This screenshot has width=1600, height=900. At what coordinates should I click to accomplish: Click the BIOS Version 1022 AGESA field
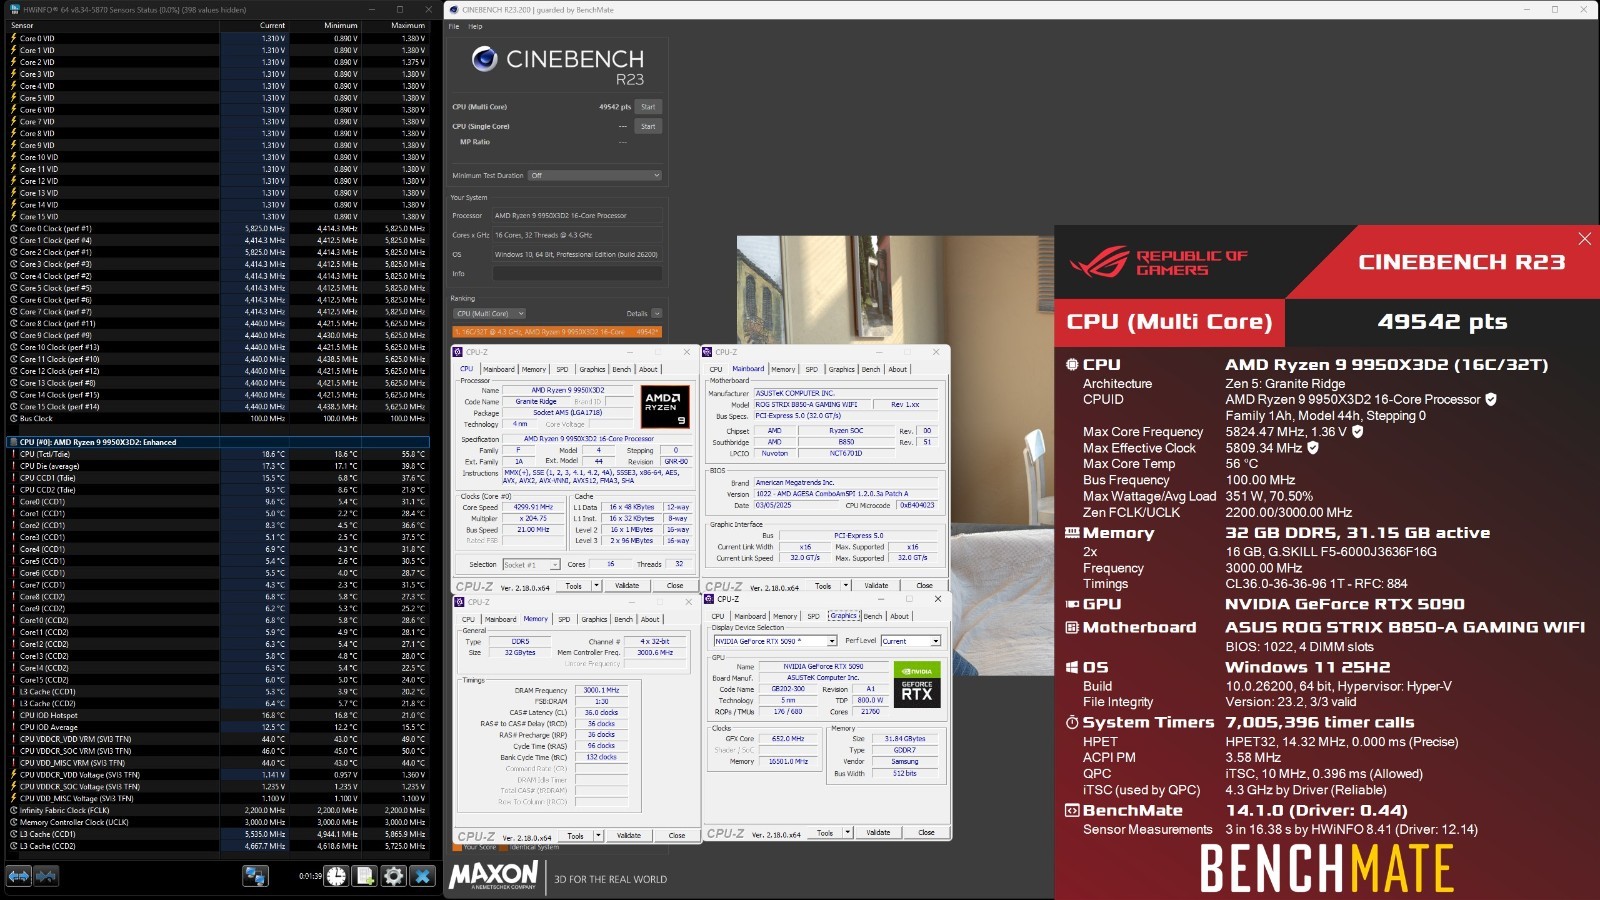(846, 493)
